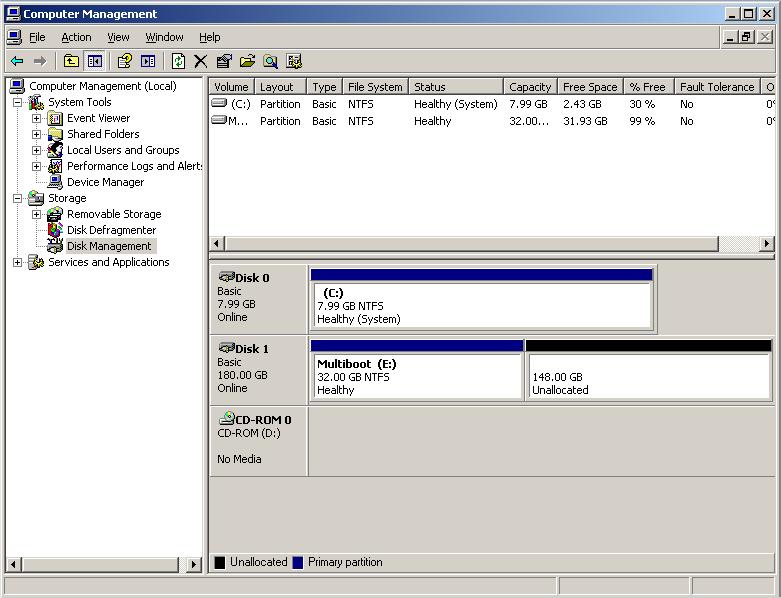The height and width of the screenshot is (598, 781).
Task: Toggle the Show/Hide Console Tree button
Action: [x=94, y=61]
